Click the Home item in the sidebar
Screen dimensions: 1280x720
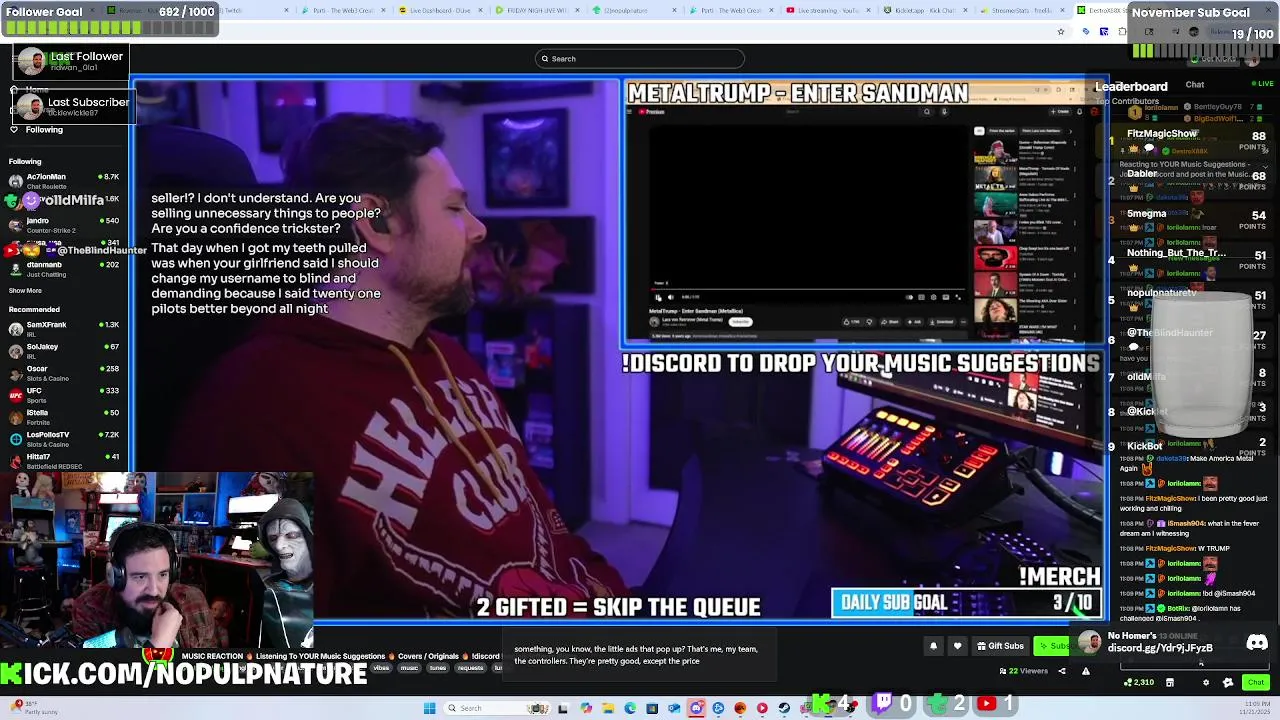(36, 90)
